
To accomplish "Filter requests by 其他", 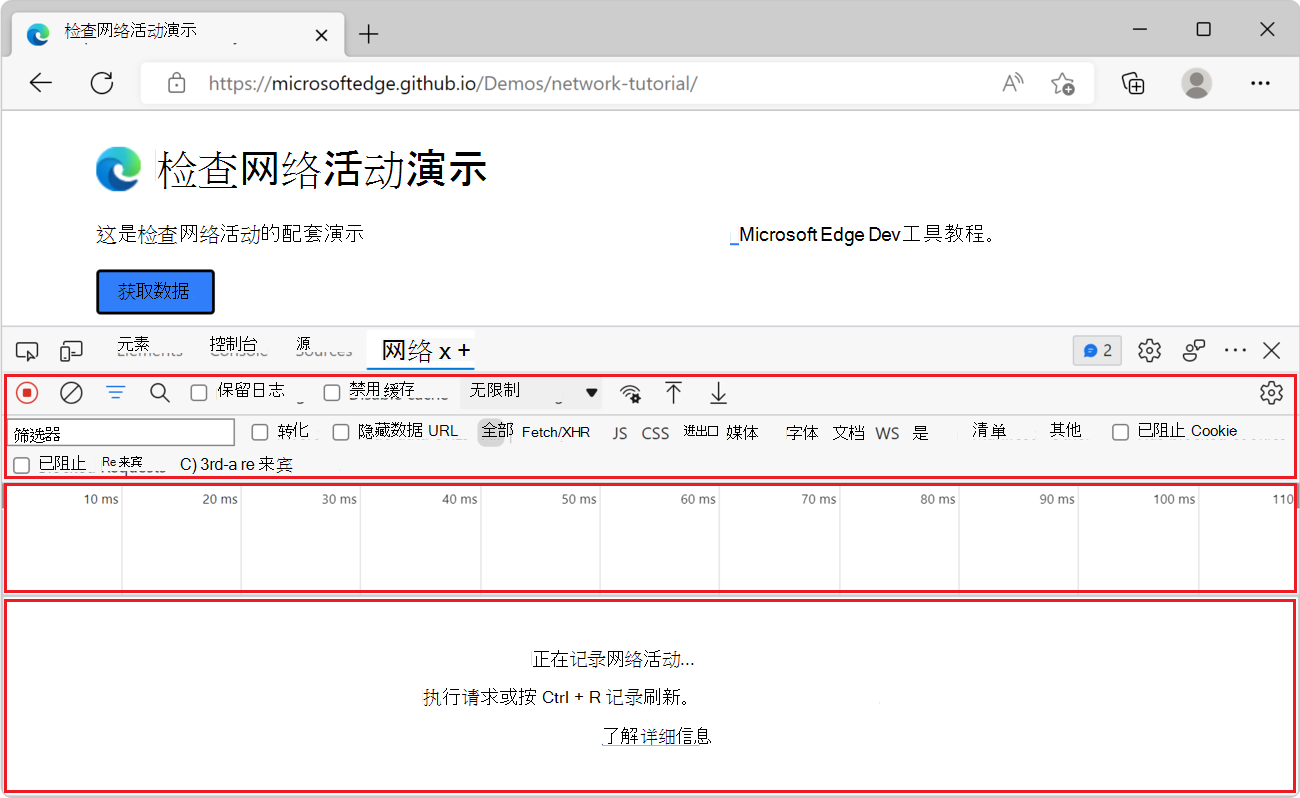I will click(x=1065, y=430).
